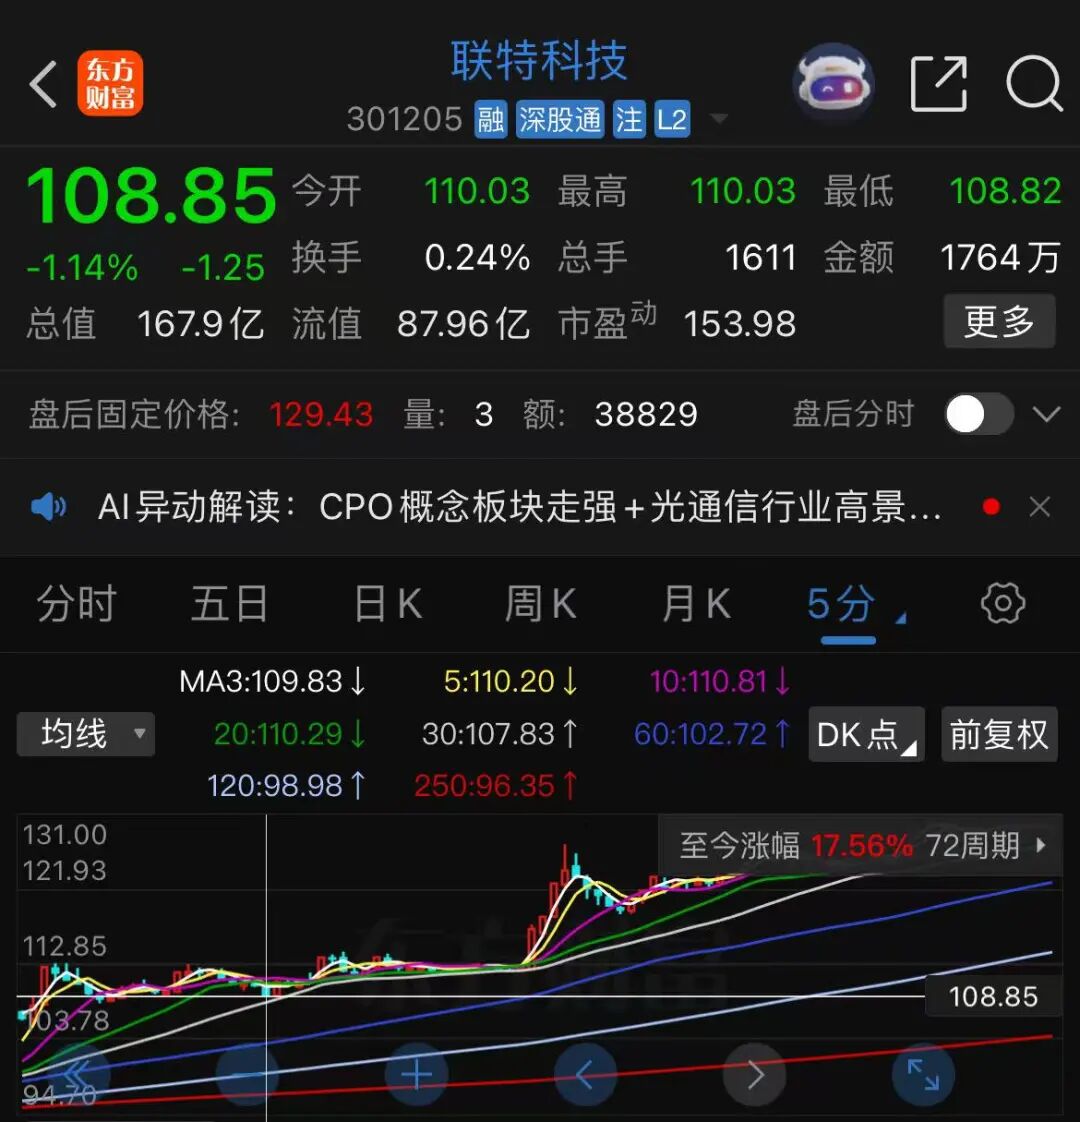Switch to the 月K chart tab
Image resolution: width=1080 pixels, height=1122 pixels.
tap(696, 604)
